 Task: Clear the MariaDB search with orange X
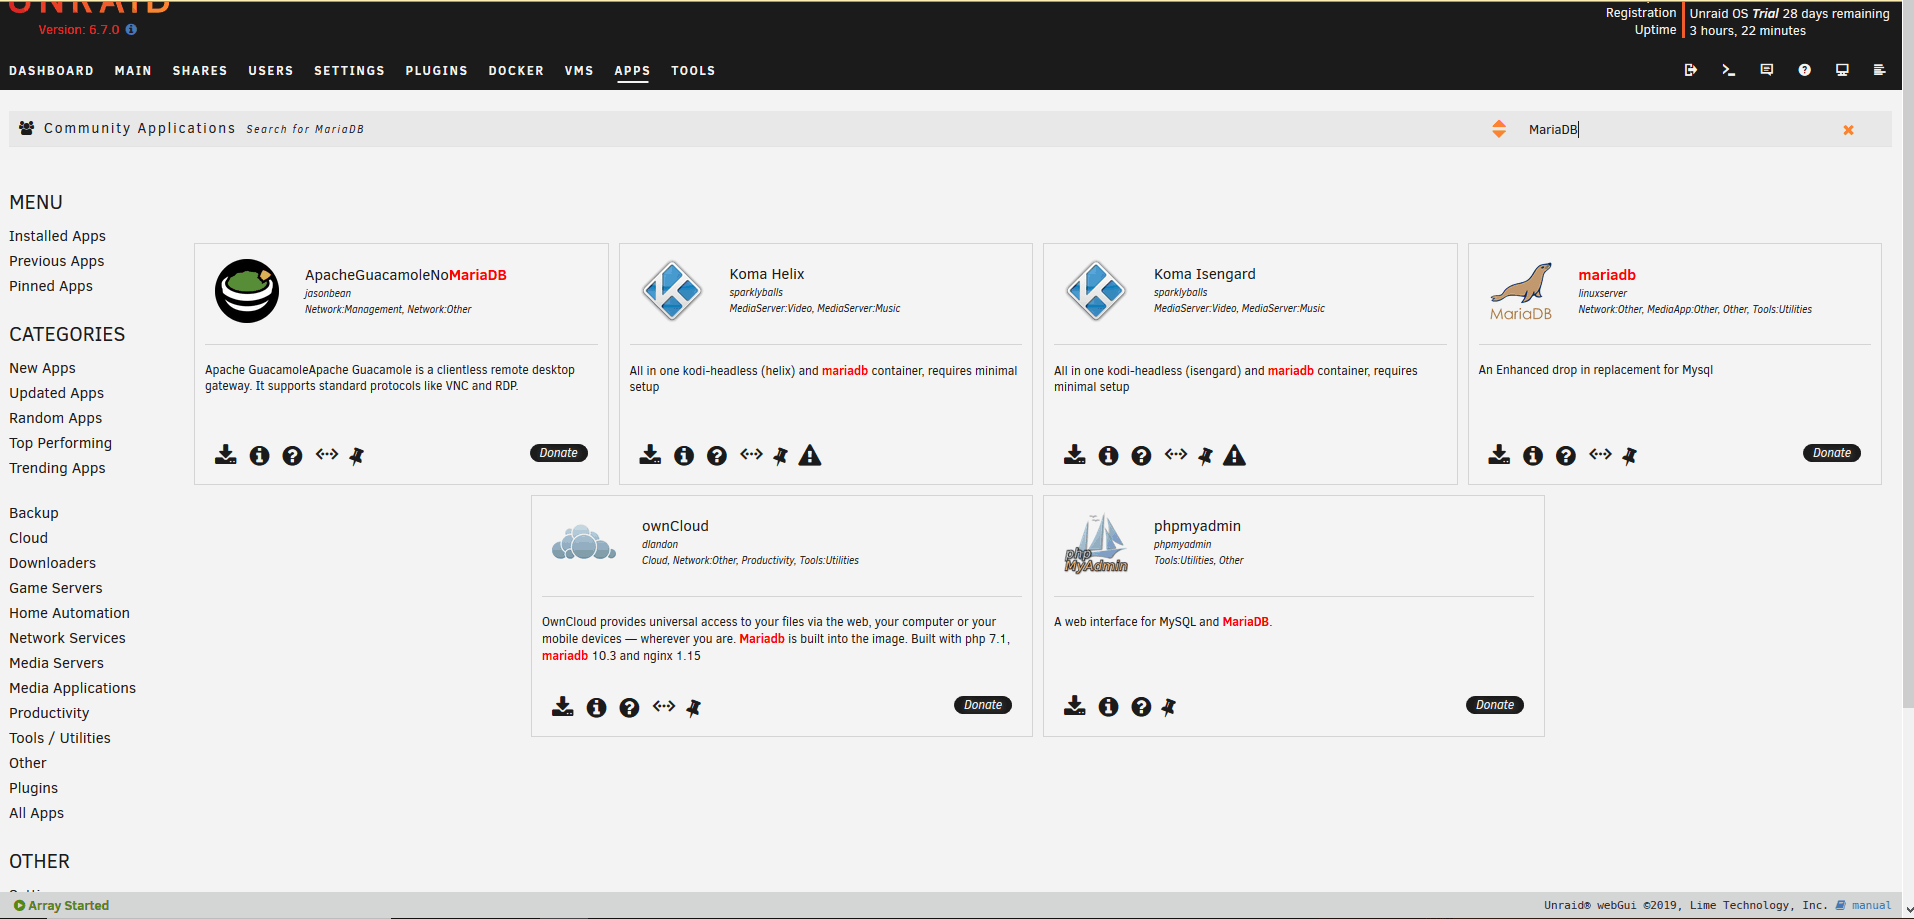click(1849, 130)
